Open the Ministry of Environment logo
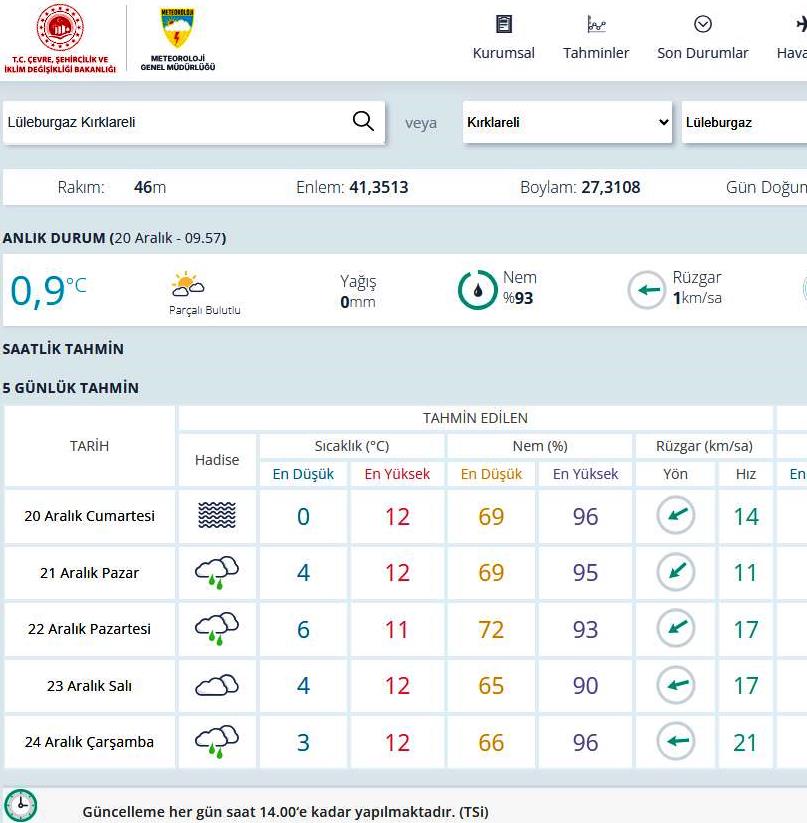The width and height of the screenshot is (807, 823). tap(60, 38)
